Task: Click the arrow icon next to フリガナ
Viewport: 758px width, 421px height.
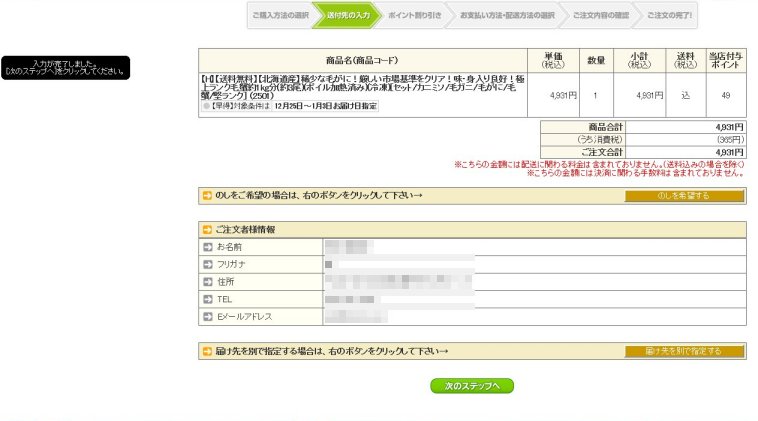Action: [209, 264]
